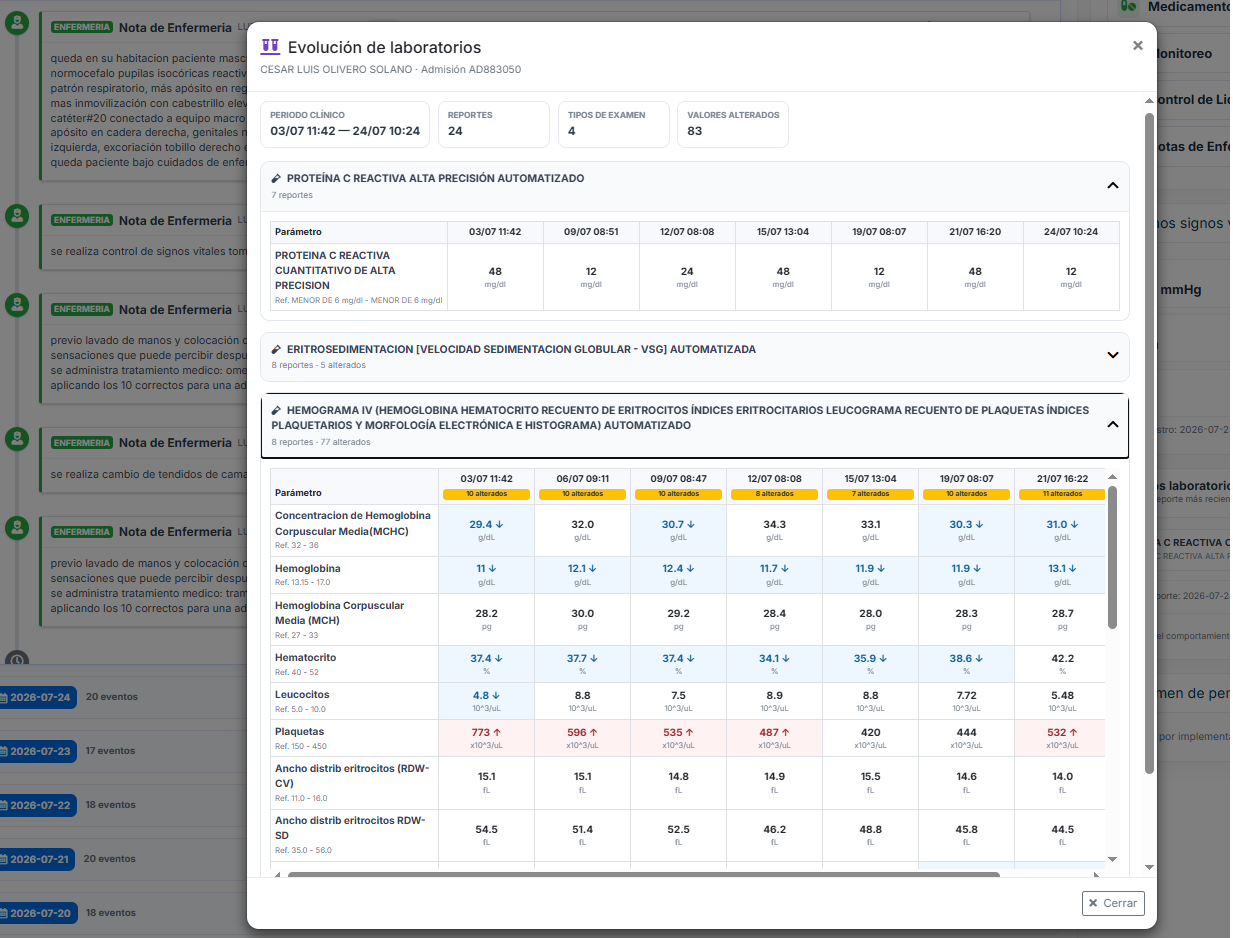The height and width of the screenshot is (938, 1233).
Task: Click the test tubes icon beside Evolución de laboratorios
Action: click(x=269, y=47)
